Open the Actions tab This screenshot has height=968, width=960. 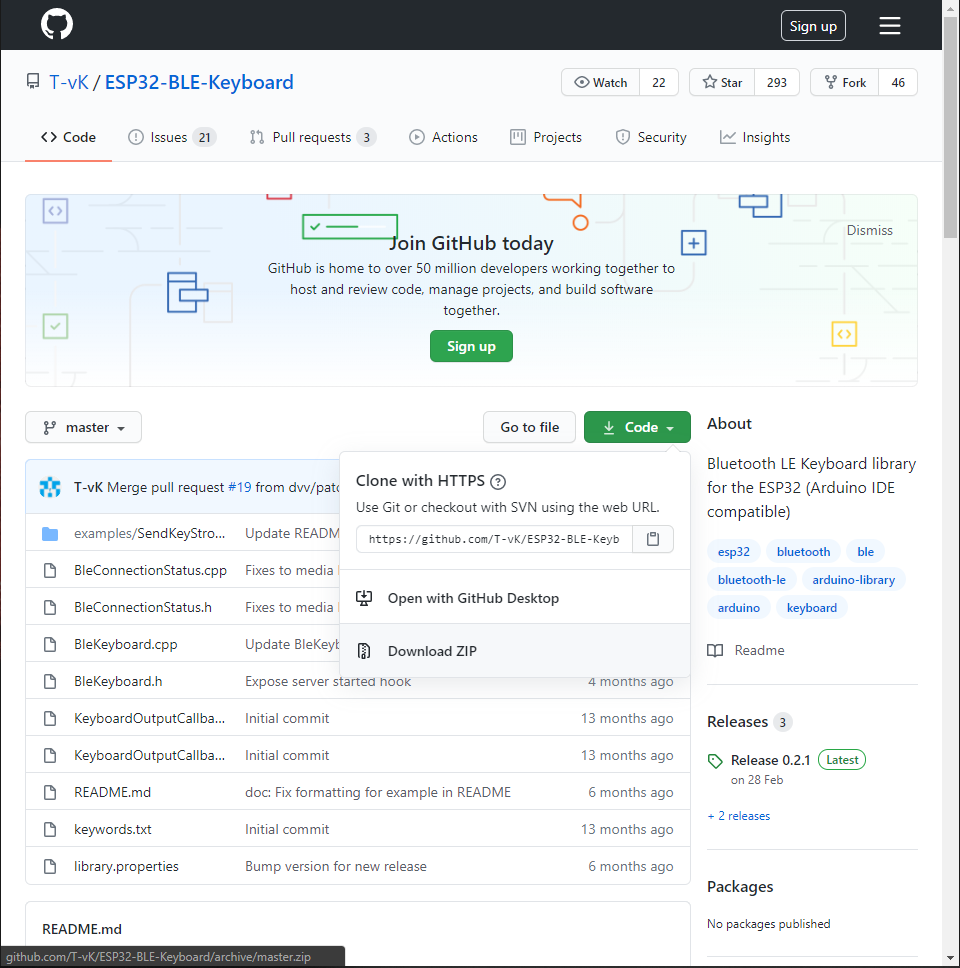click(443, 137)
